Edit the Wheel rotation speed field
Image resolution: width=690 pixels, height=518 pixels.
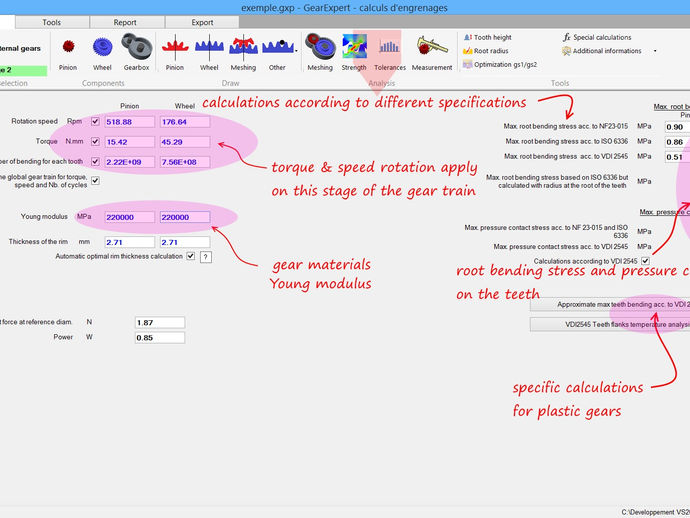pos(185,122)
